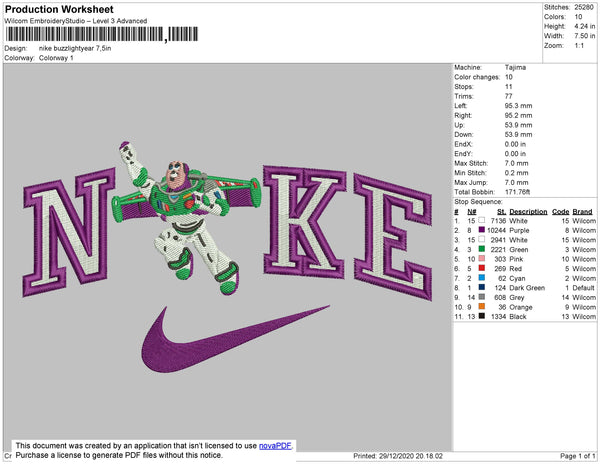Click the Pink color swatch in stop sequence
This screenshot has width=600, height=464.
click(x=482, y=259)
